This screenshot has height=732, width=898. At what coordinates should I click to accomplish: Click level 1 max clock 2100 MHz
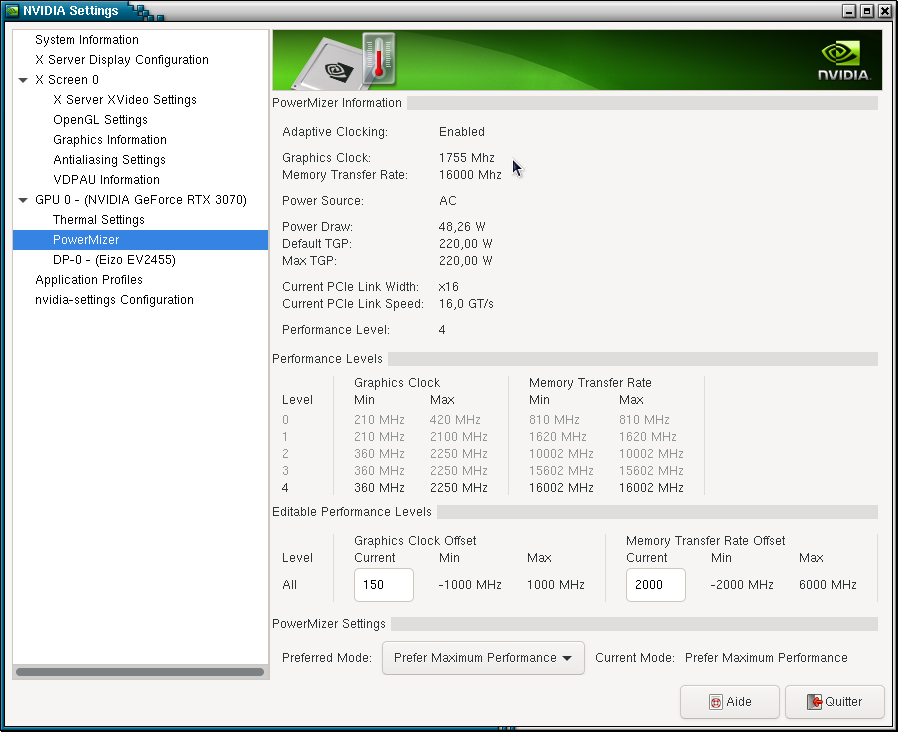pos(459,437)
